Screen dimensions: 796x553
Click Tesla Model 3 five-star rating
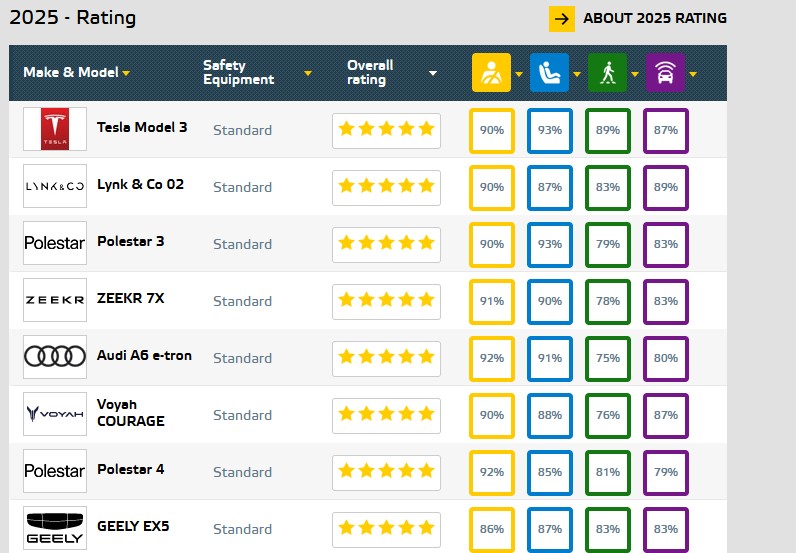pos(386,131)
